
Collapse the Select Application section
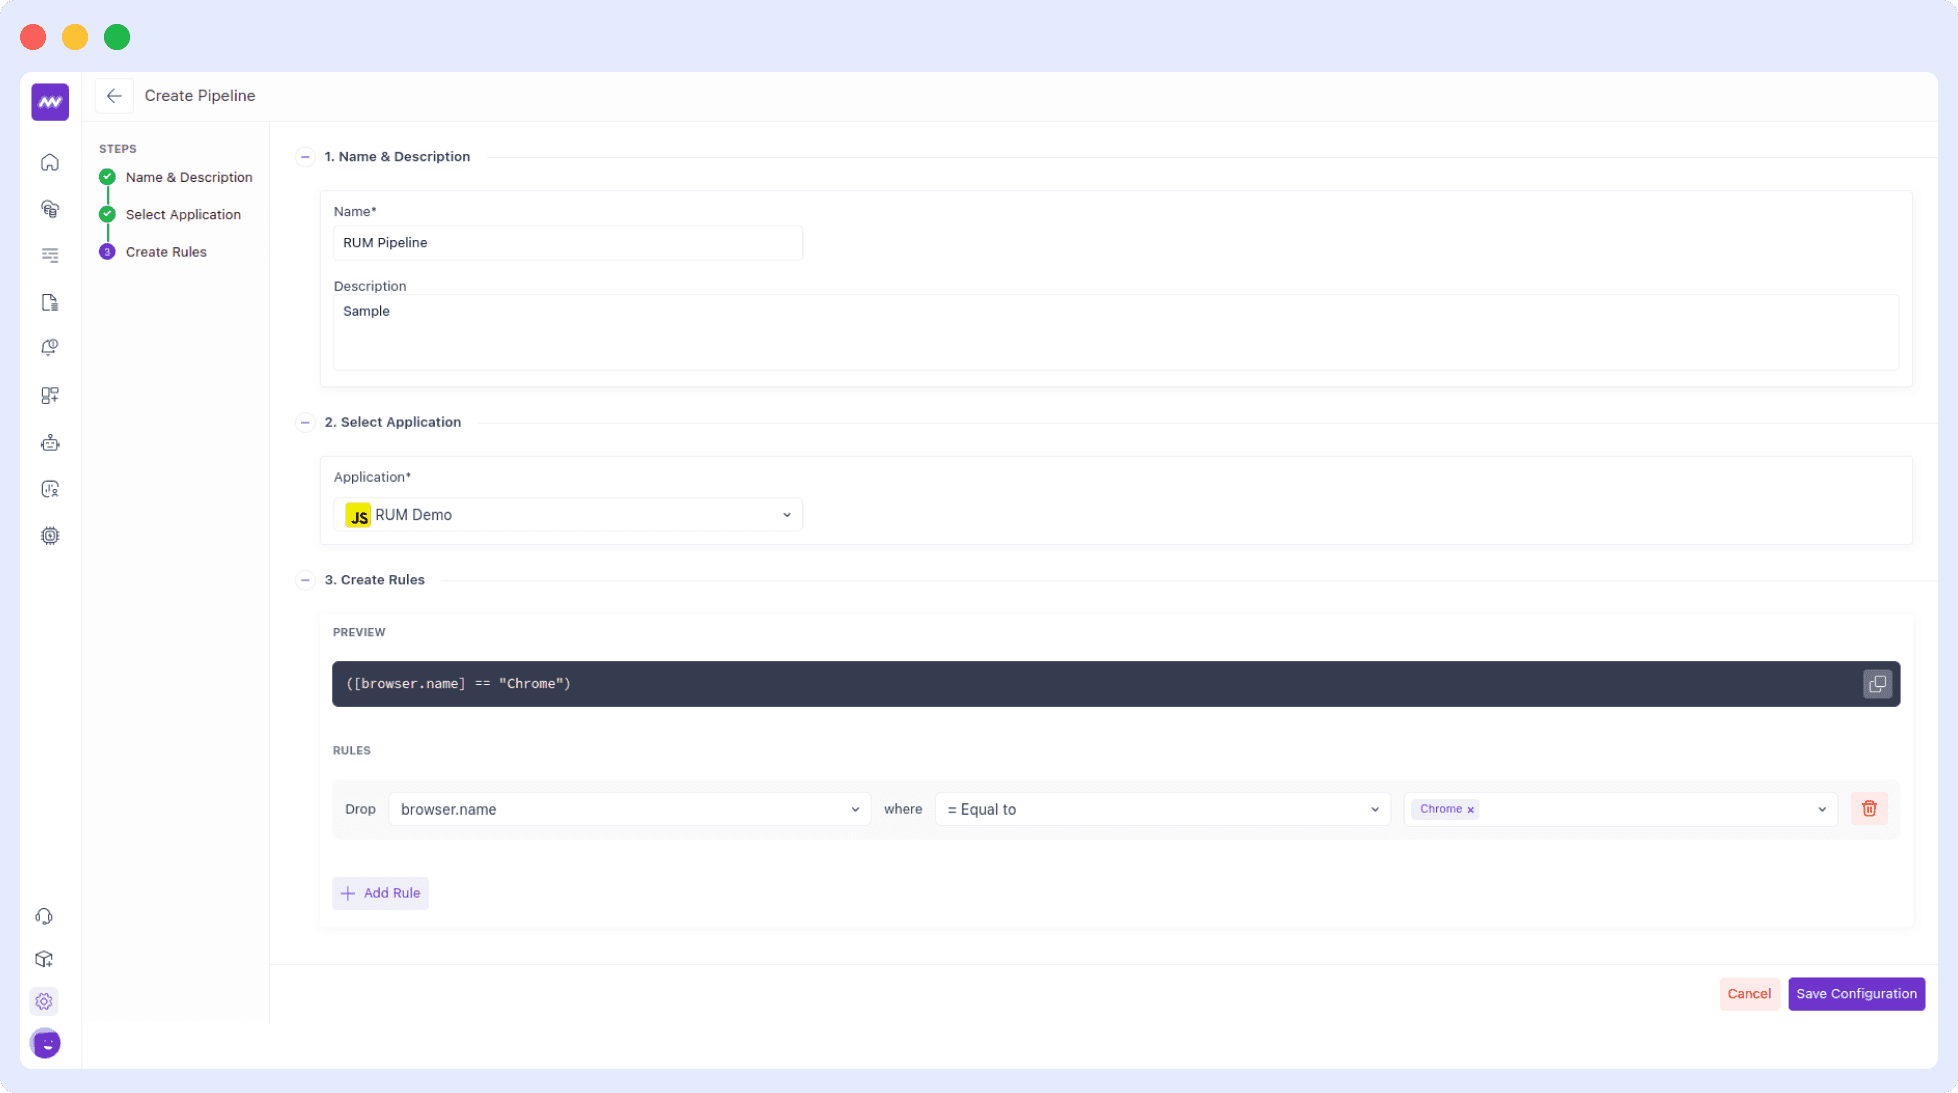coord(305,422)
